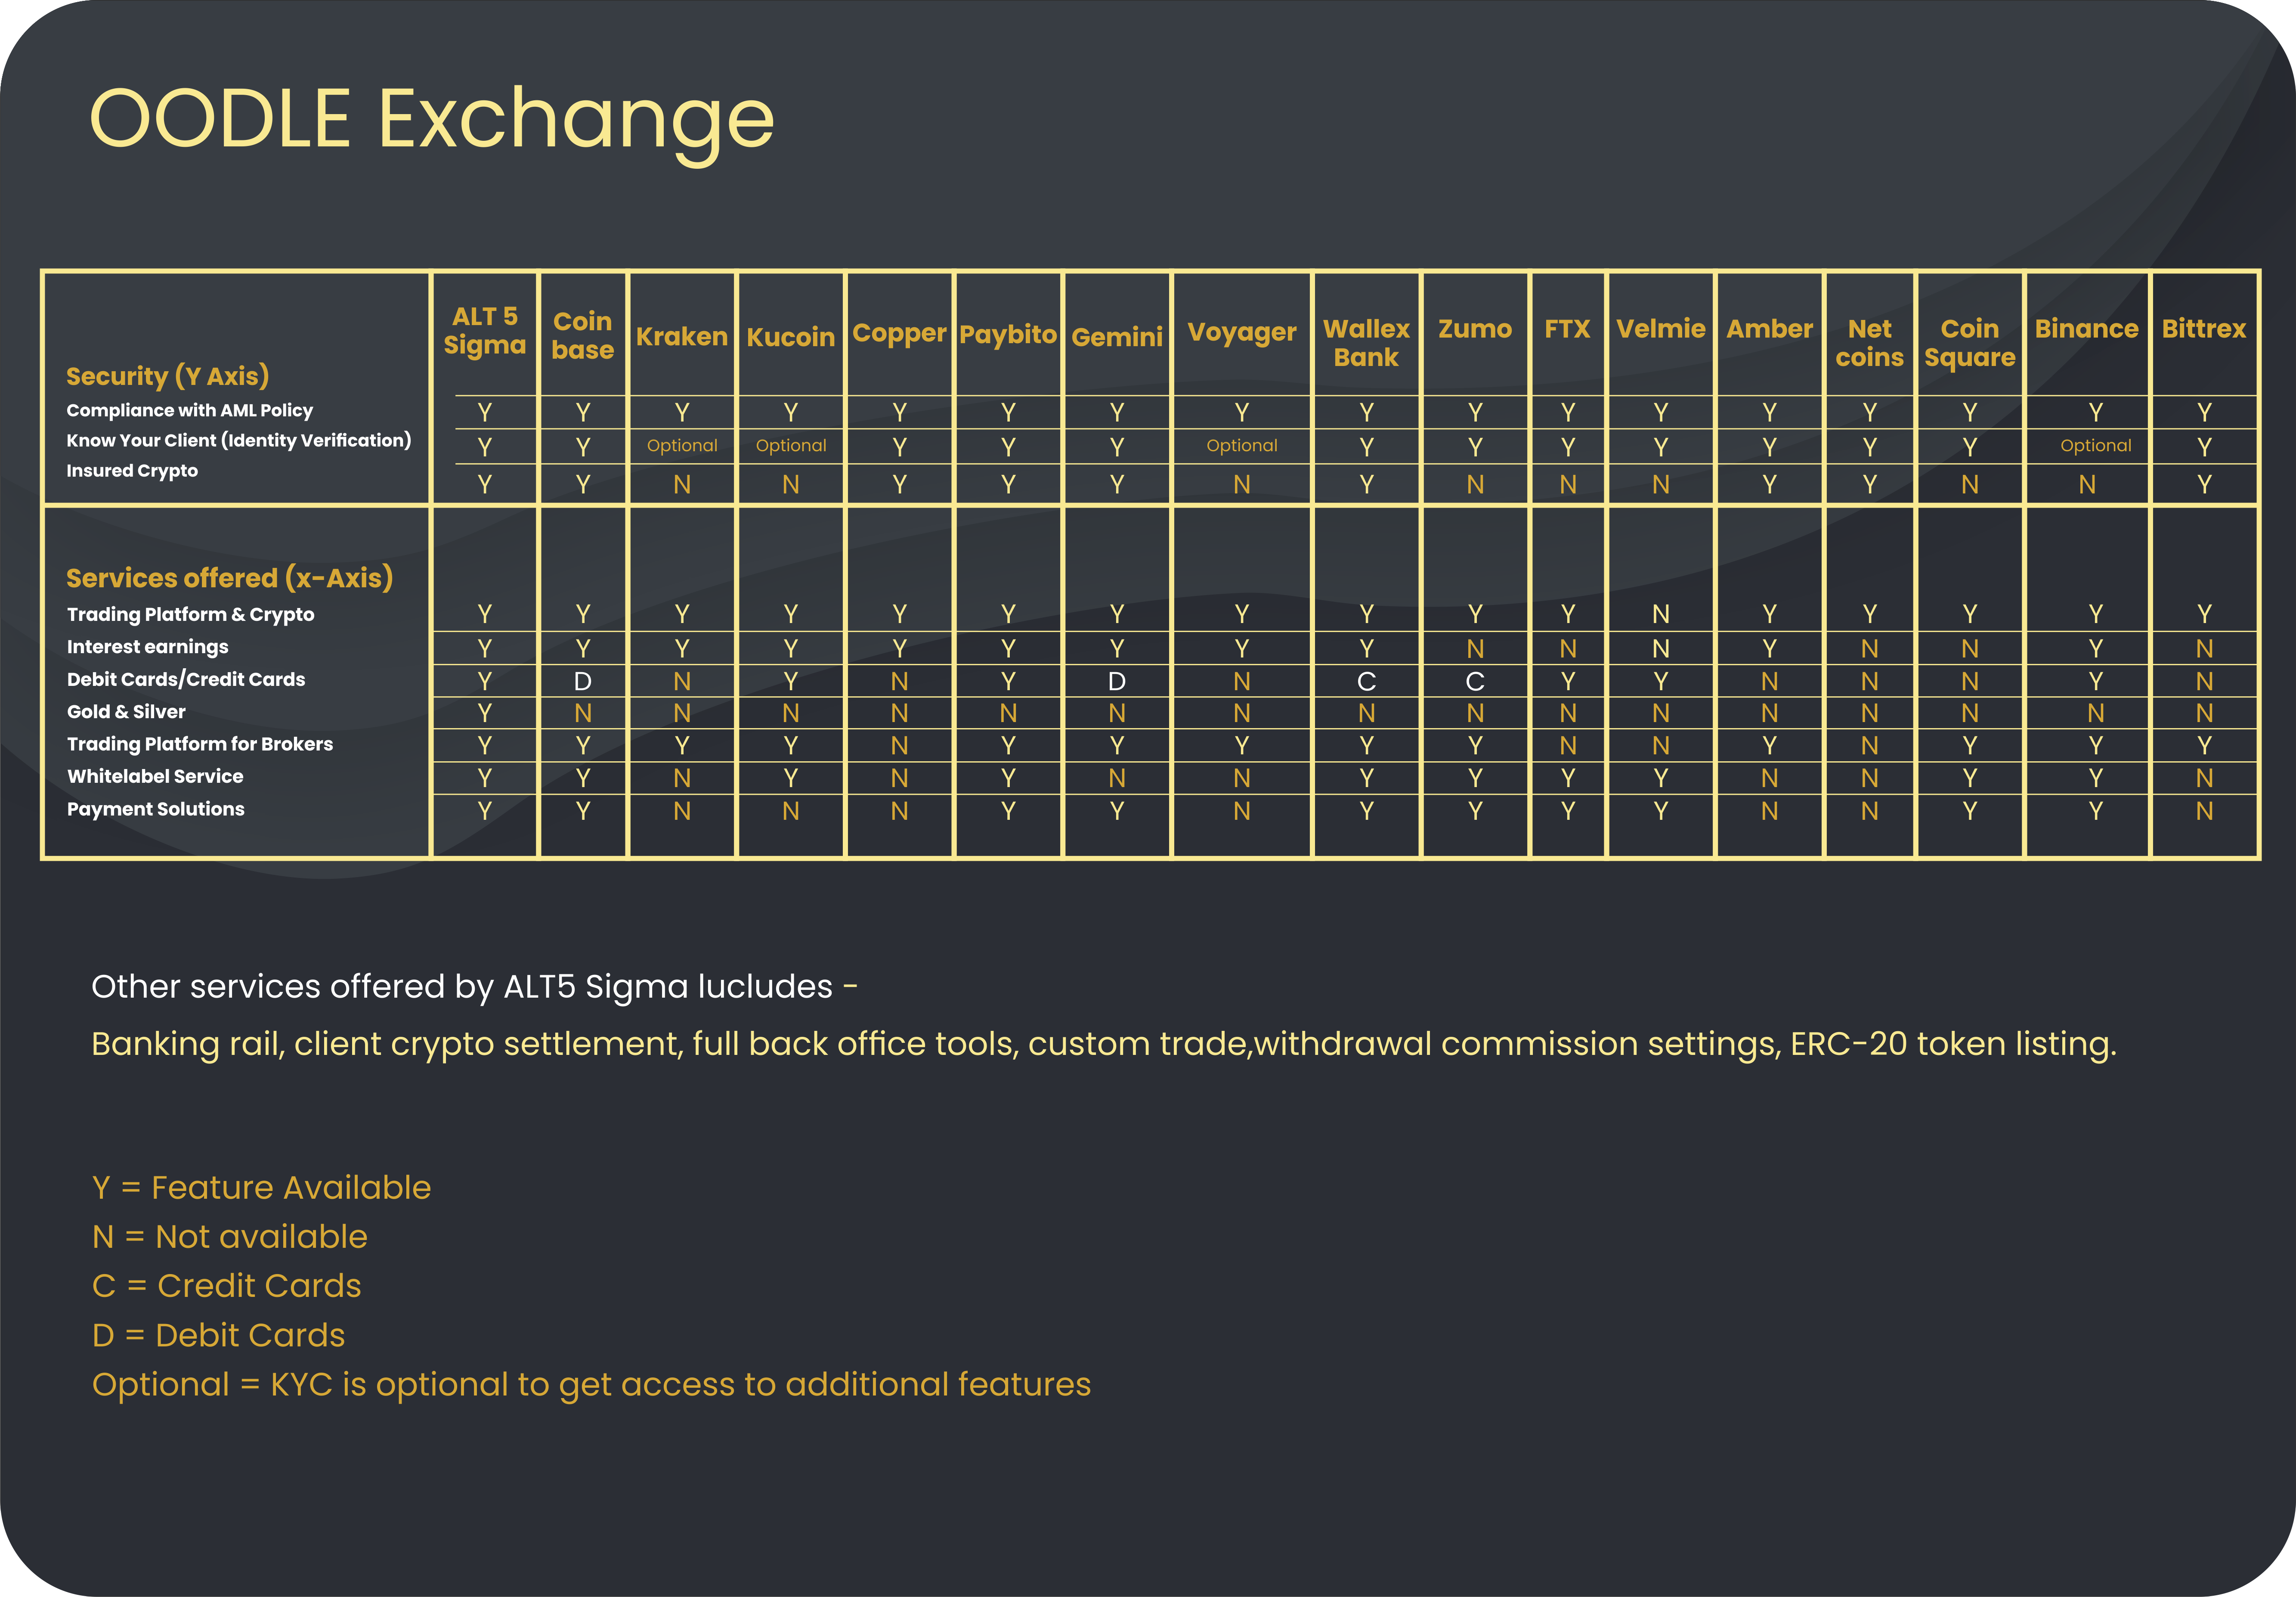This screenshot has width=2296, height=1597.
Task: Select the Insured Crypto row label
Action: coord(132,471)
